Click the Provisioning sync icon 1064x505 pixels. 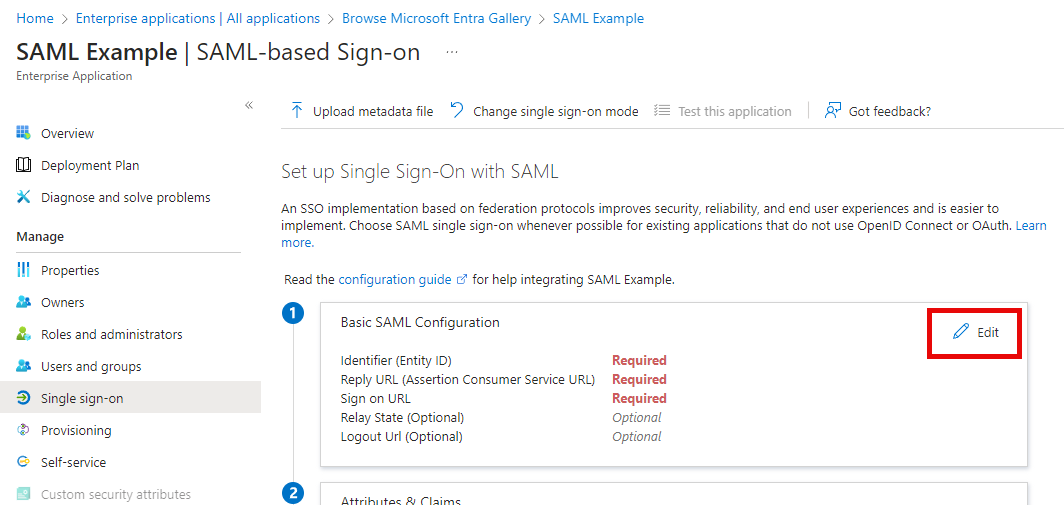click(23, 430)
